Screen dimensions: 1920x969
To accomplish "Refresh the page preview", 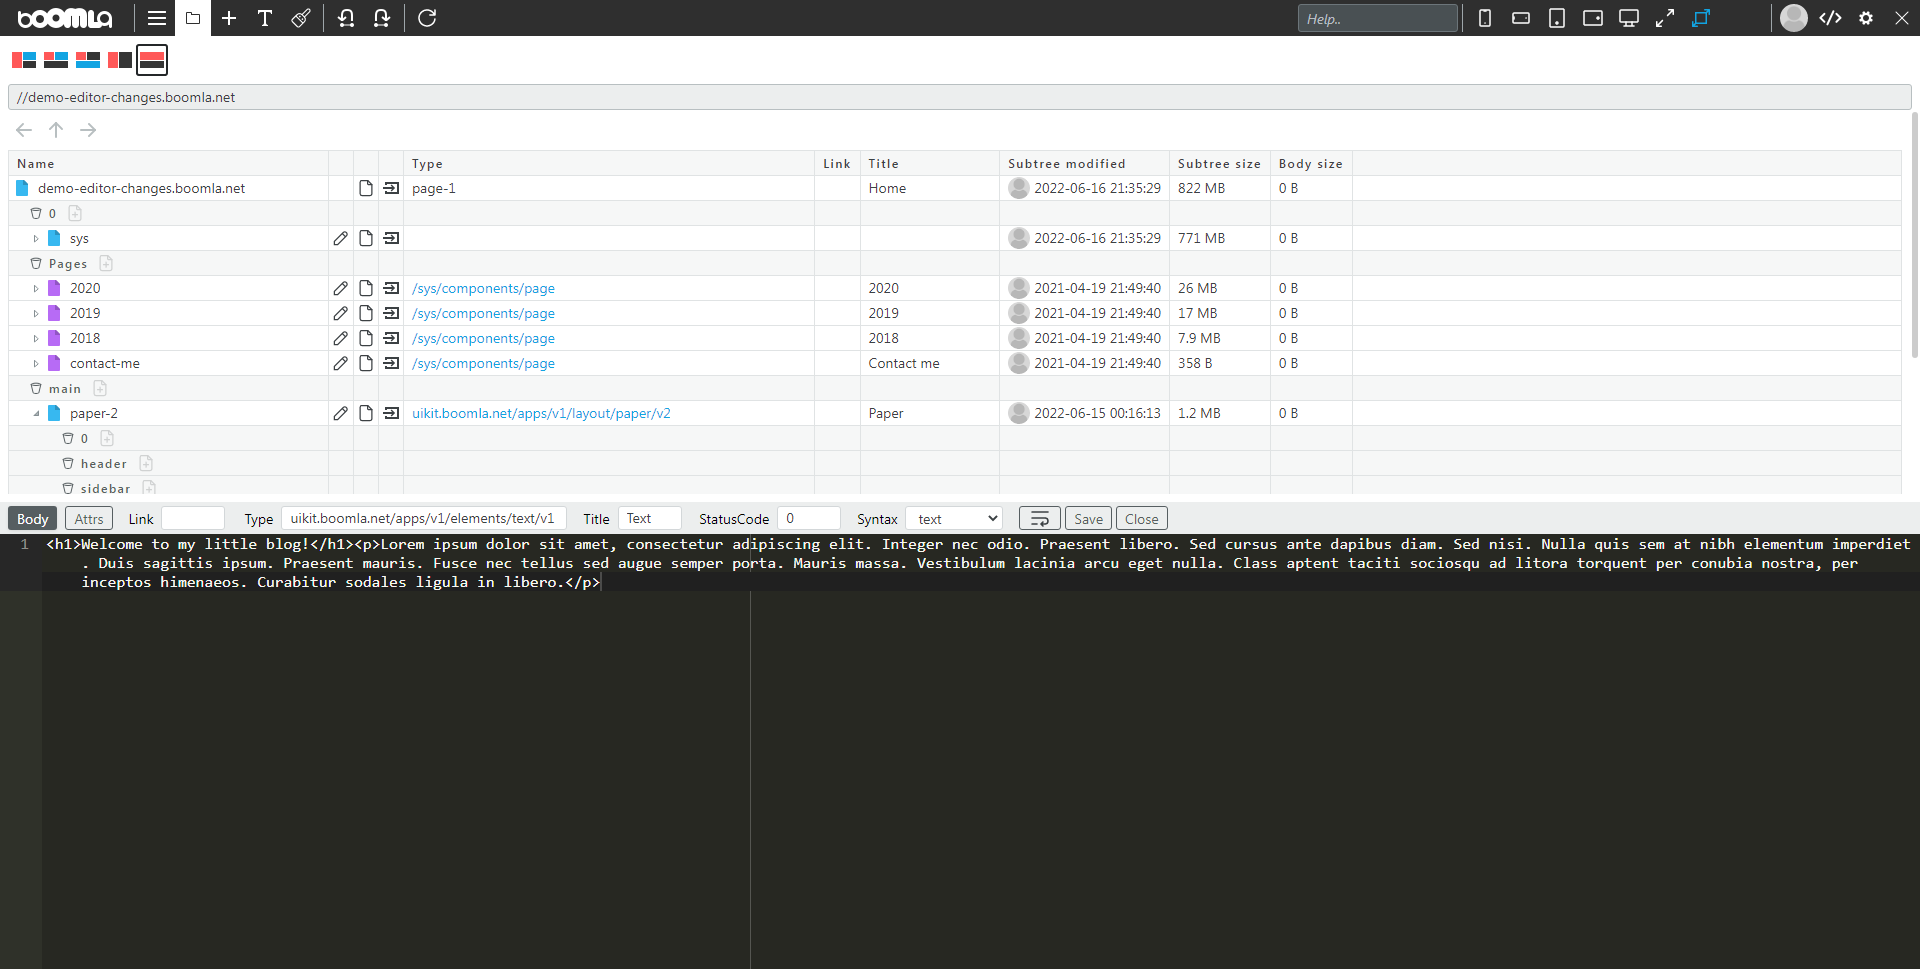I will click(x=427, y=18).
